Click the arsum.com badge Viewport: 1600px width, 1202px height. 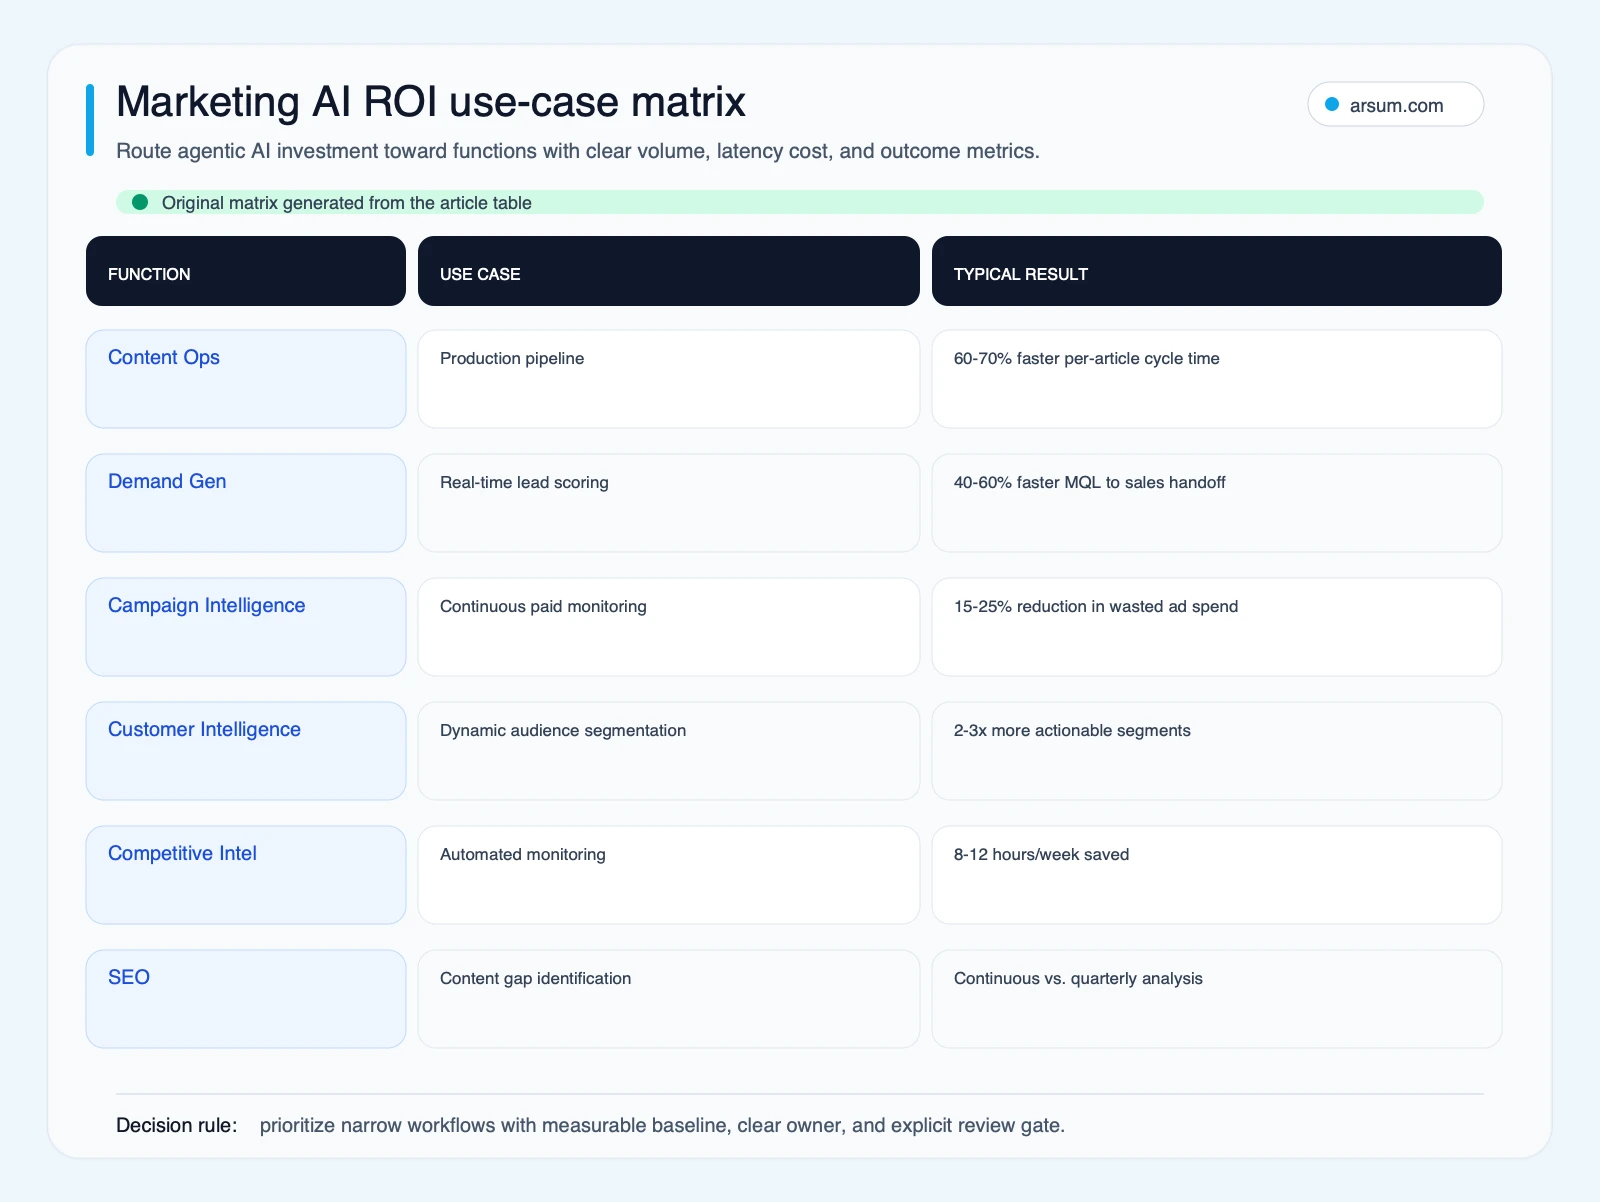tap(1395, 105)
